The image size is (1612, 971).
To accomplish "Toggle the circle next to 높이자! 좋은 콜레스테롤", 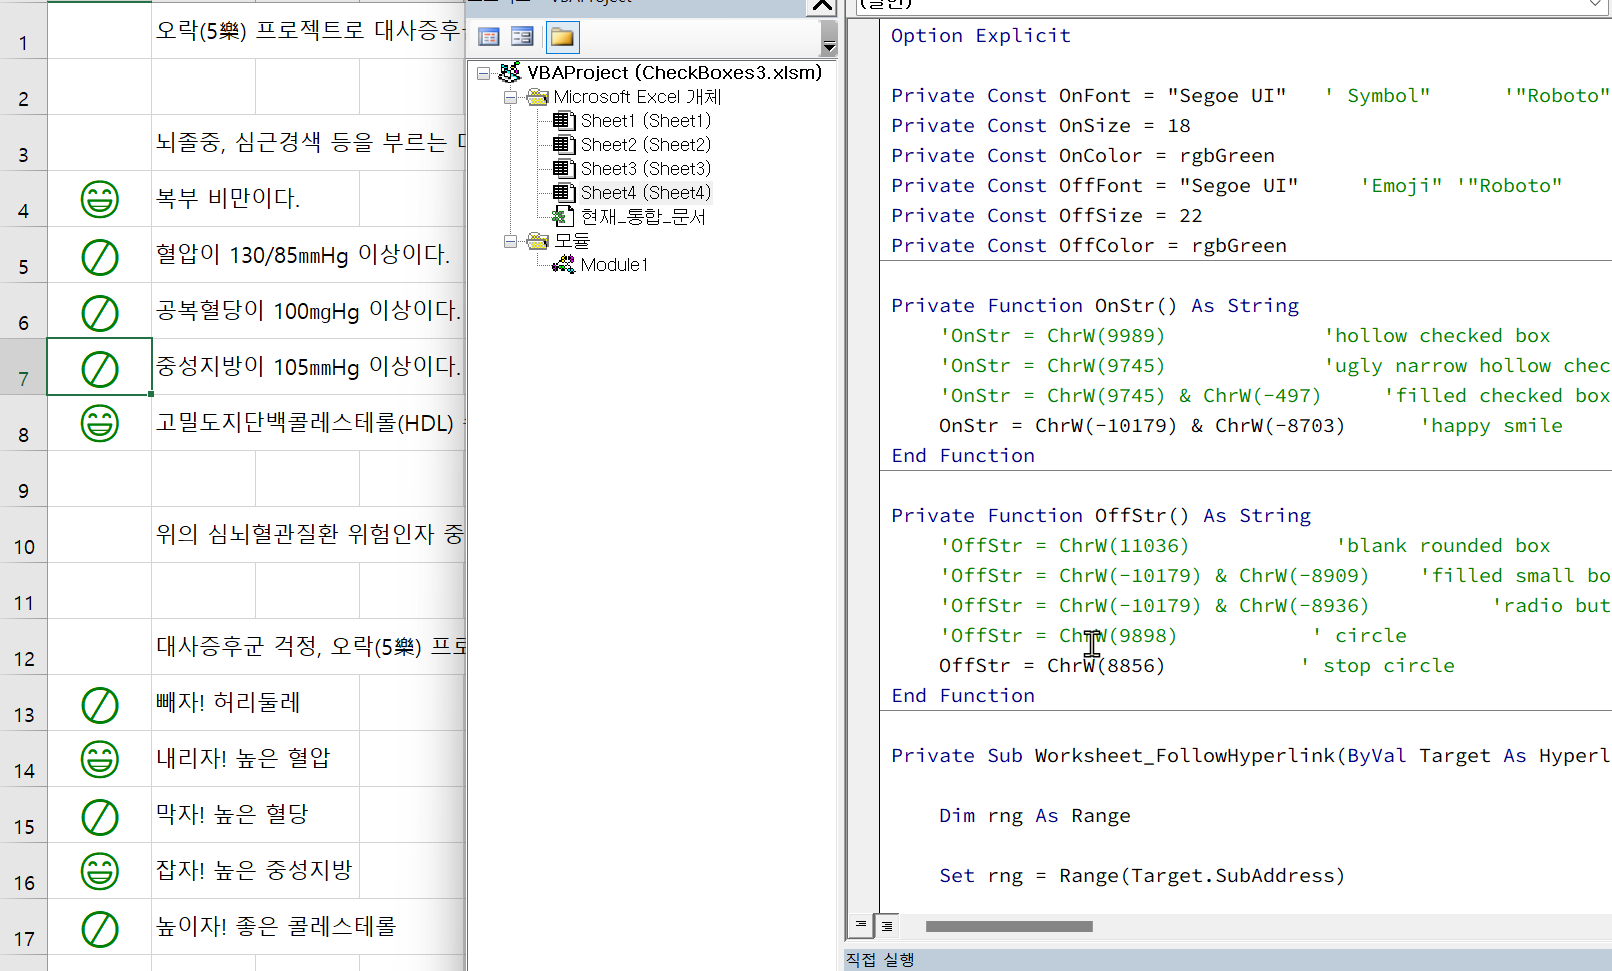I will [x=99, y=929].
